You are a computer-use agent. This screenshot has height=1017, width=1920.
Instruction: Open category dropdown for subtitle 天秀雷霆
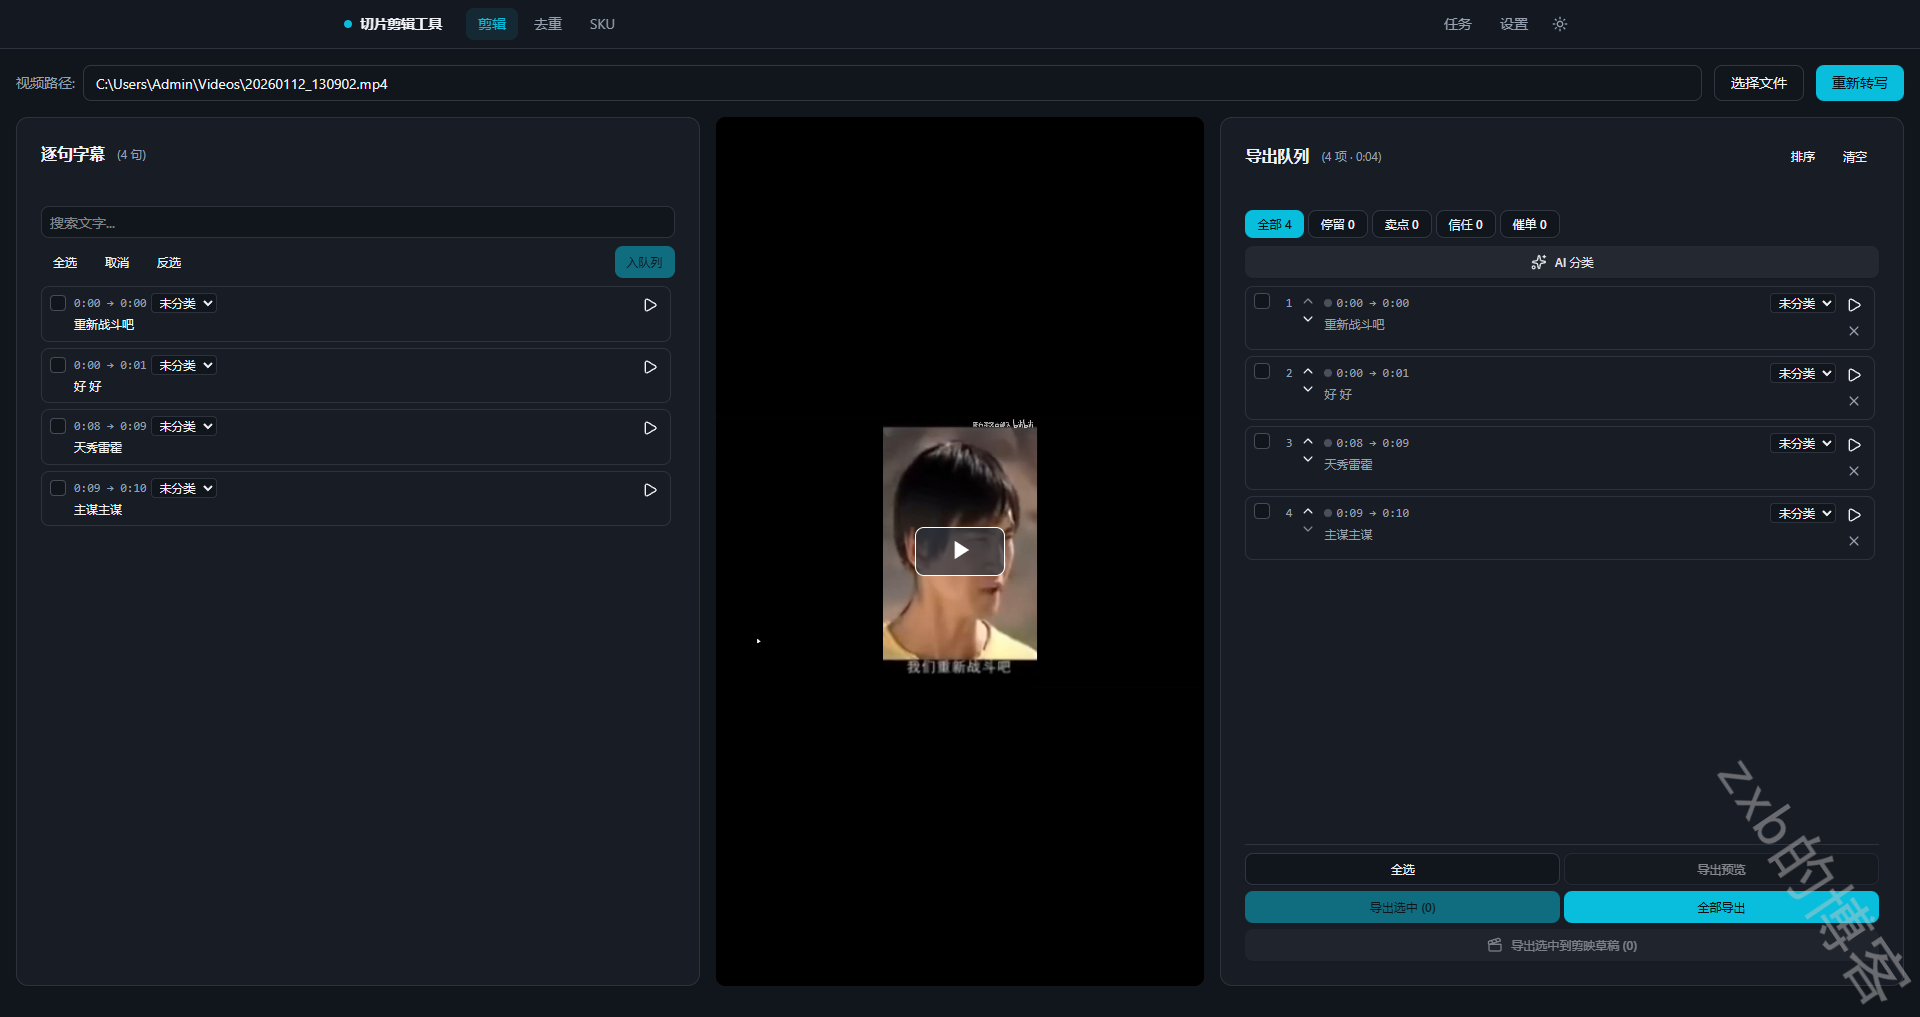185,426
